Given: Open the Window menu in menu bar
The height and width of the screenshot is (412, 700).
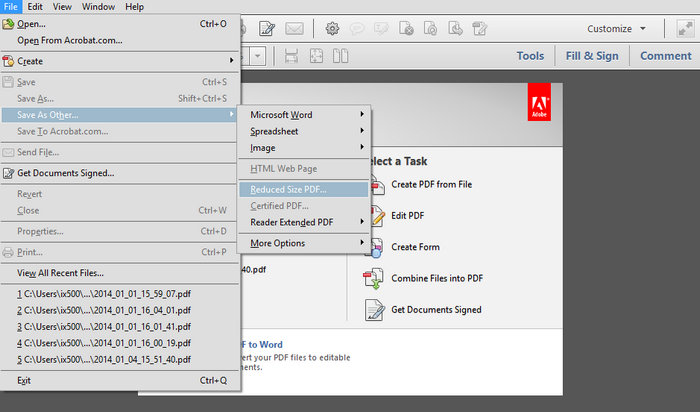Looking at the screenshot, I should (98, 7).
